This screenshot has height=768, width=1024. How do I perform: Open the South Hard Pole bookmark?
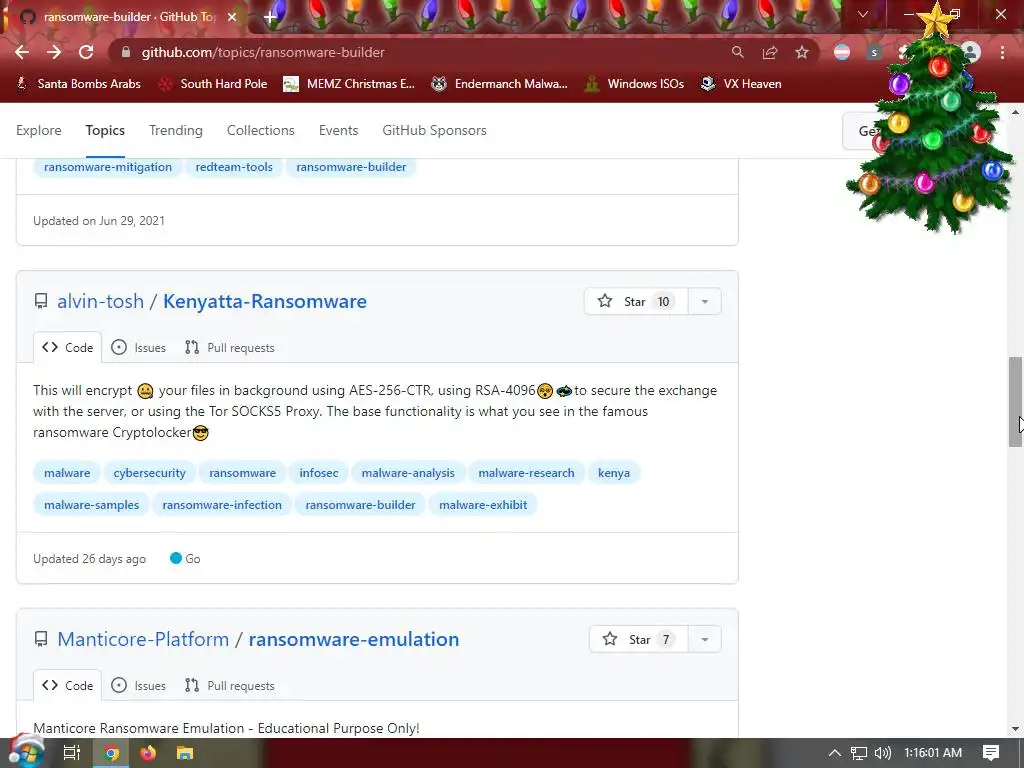click(x=213, y=84)
